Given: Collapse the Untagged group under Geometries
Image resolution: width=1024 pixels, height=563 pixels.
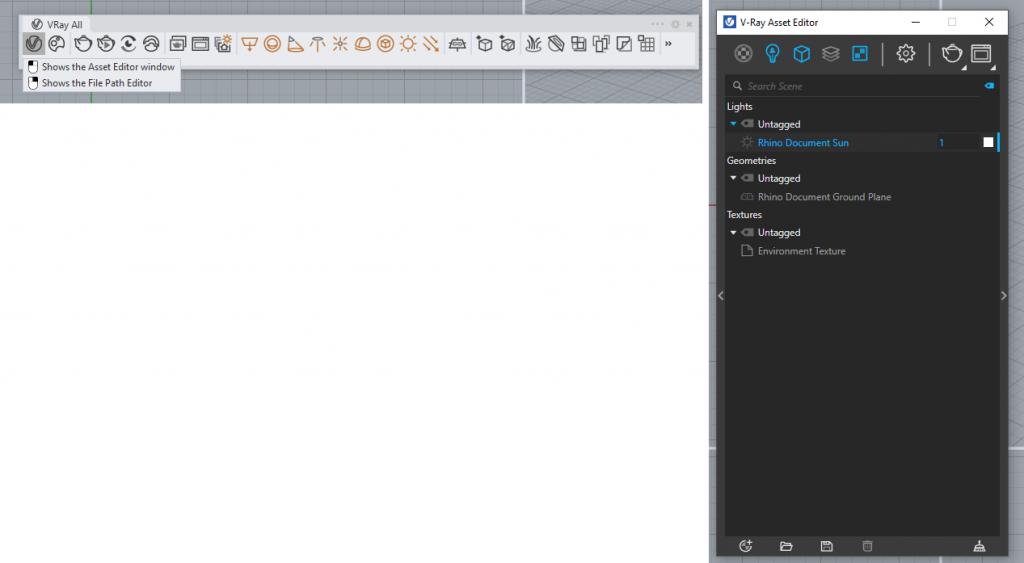Looking at the screenshot, I should point(733,178).
